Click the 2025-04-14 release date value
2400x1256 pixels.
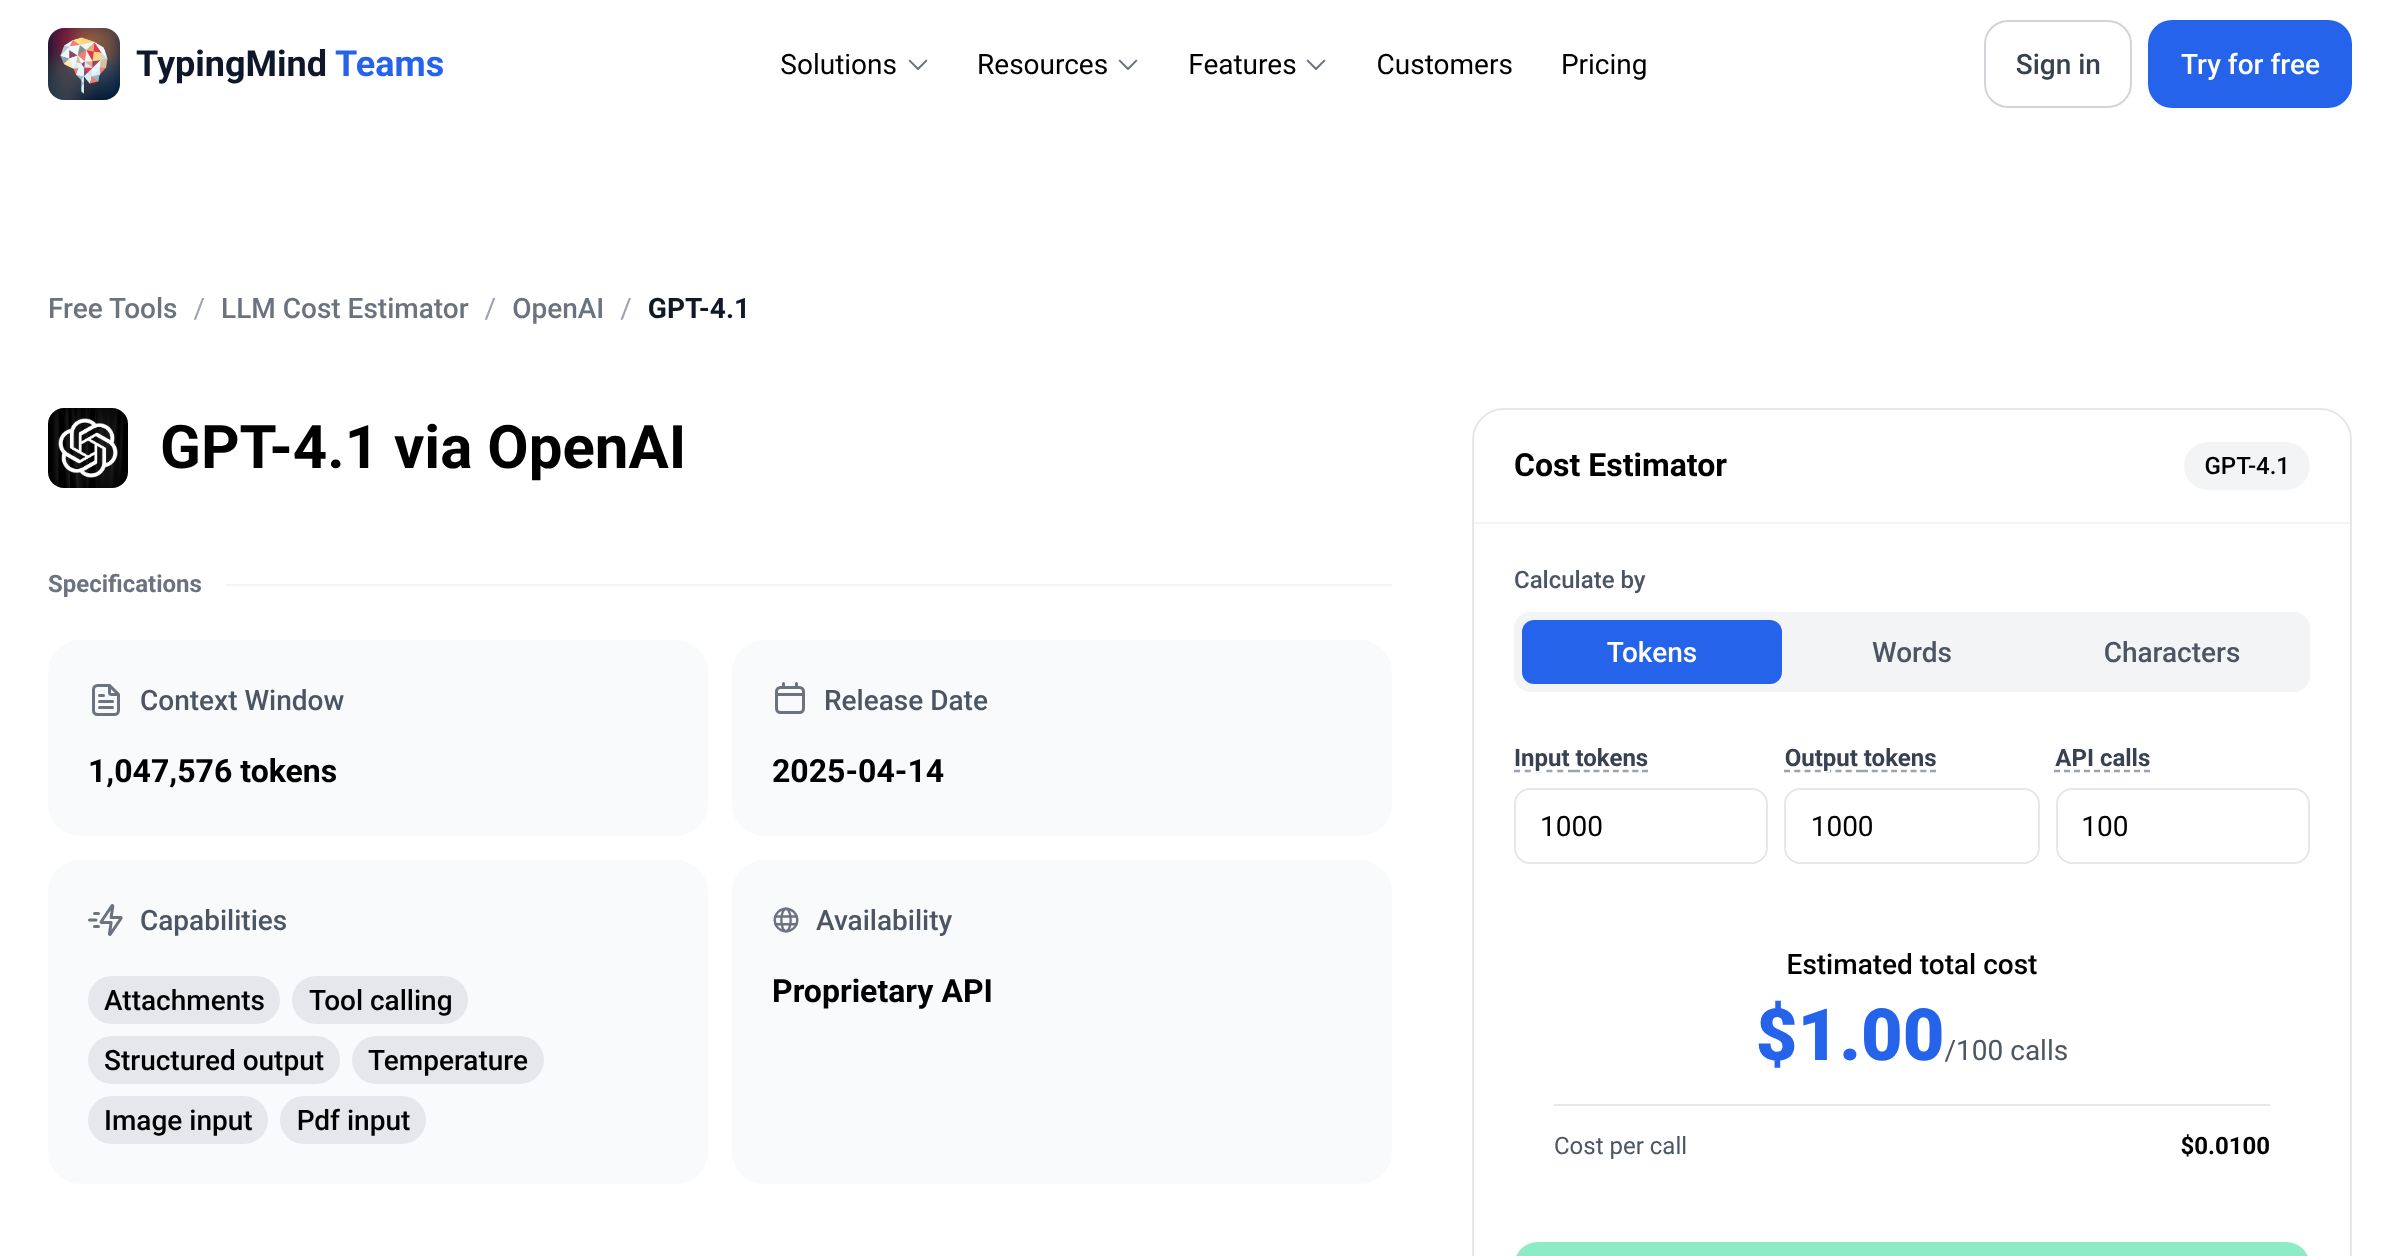[858, 771]
